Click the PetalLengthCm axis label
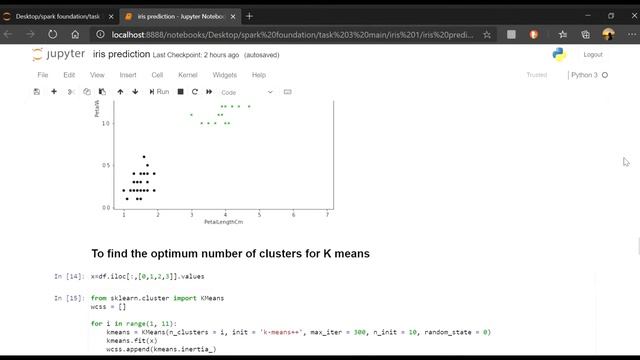The image size is (640, 360). pos(224,222)
